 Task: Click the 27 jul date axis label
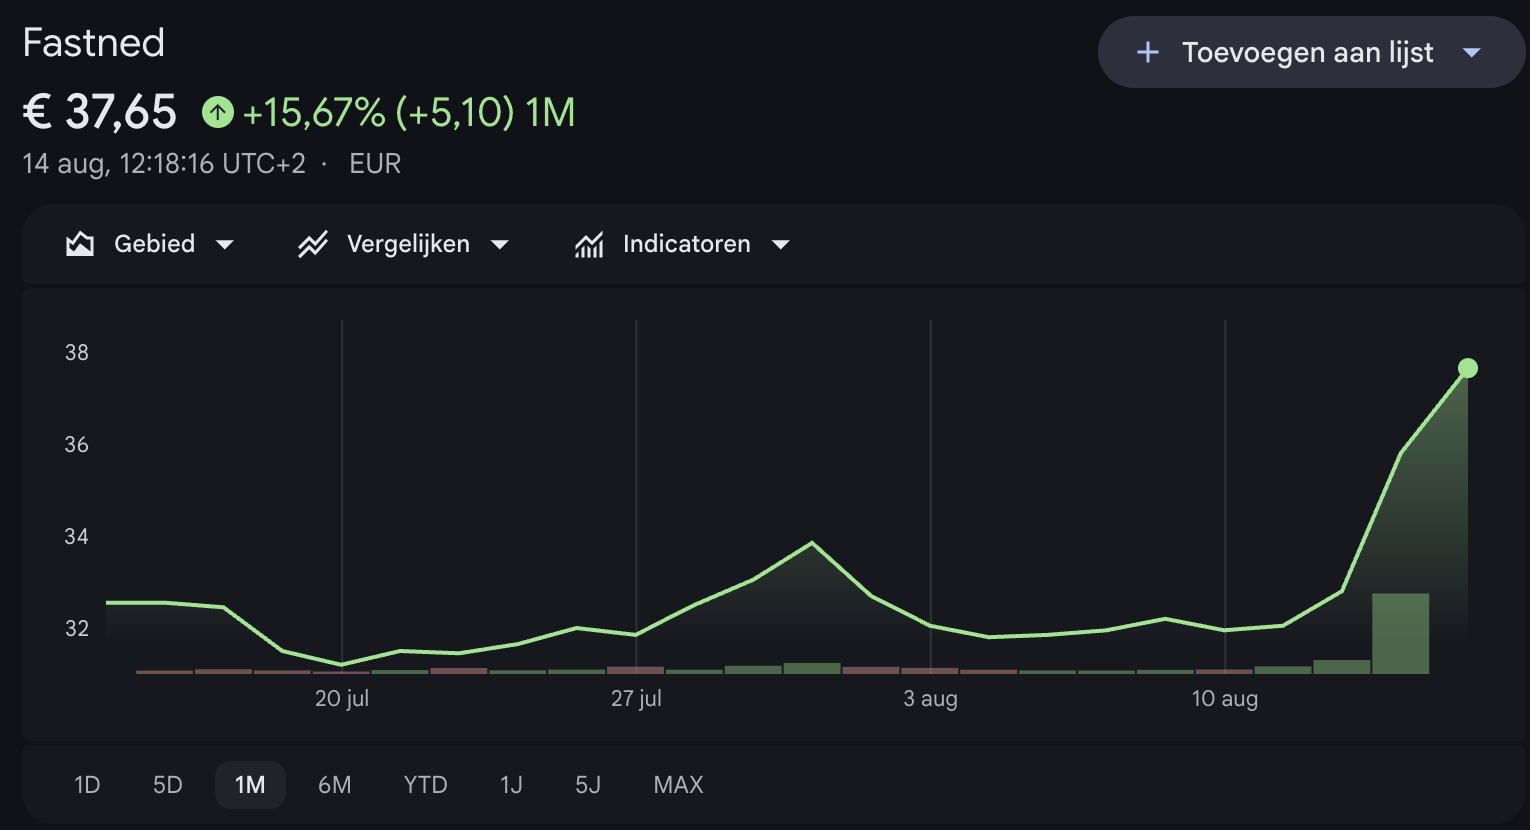coord(636,698)
